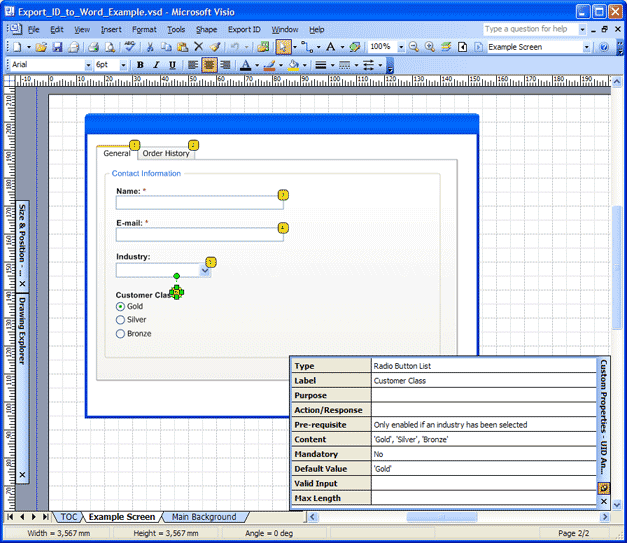Click the Shapes window icon in toolbar

(x=263, y=47)
